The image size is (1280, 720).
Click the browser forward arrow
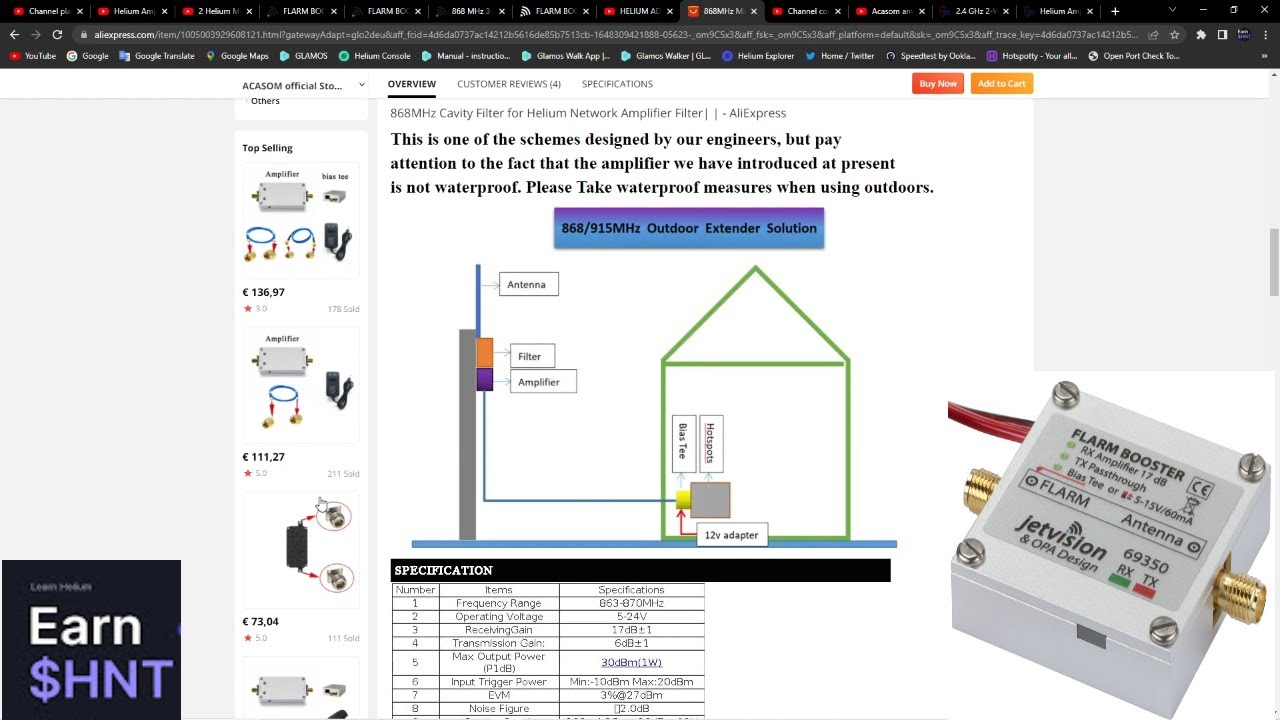click(36, 34)
